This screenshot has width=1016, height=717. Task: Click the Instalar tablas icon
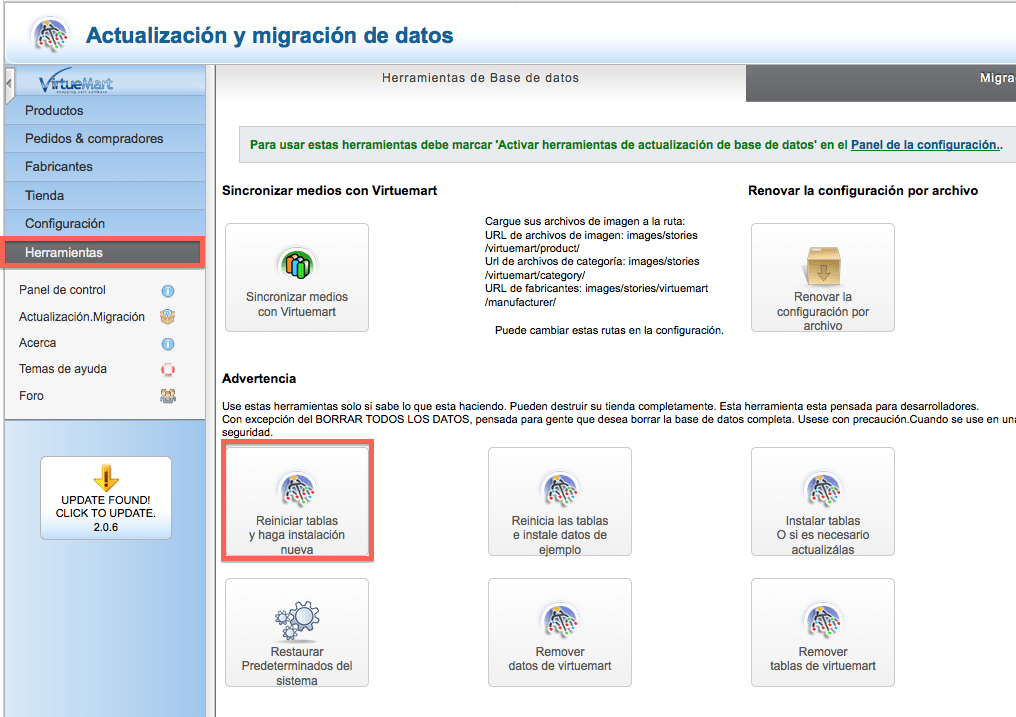(823, 489)
